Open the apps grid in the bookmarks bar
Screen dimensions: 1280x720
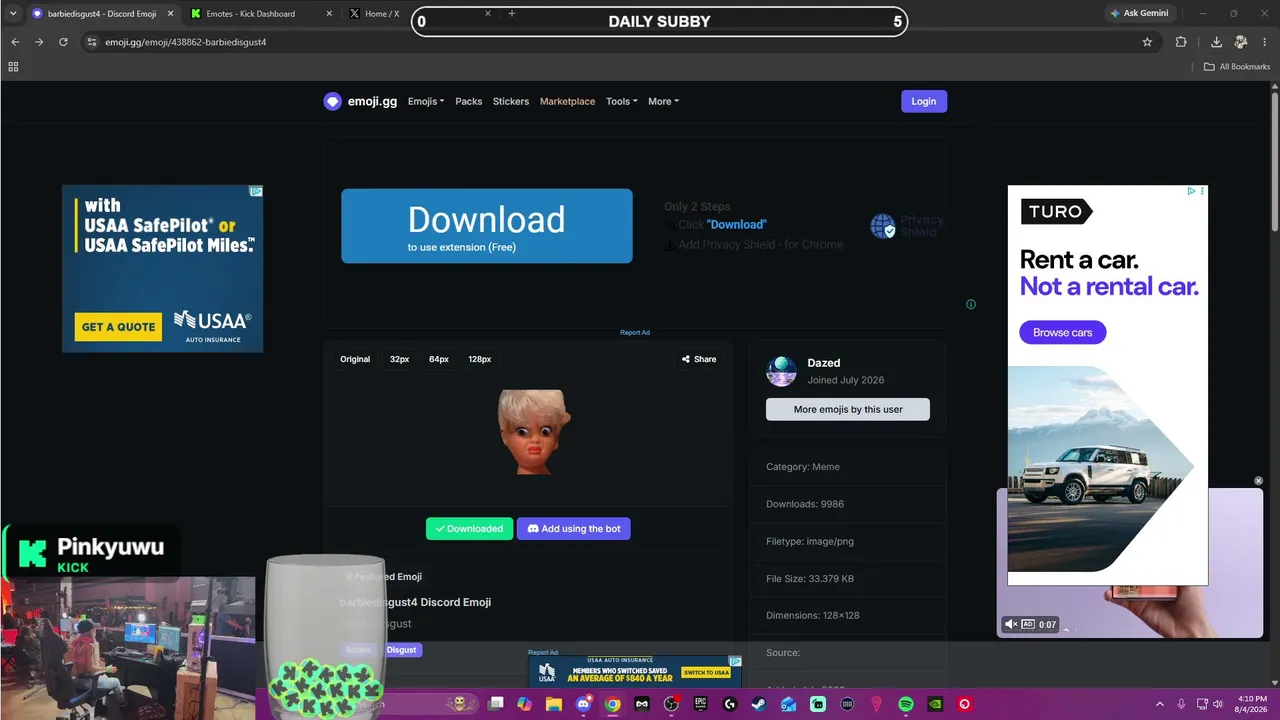(13, 67)
